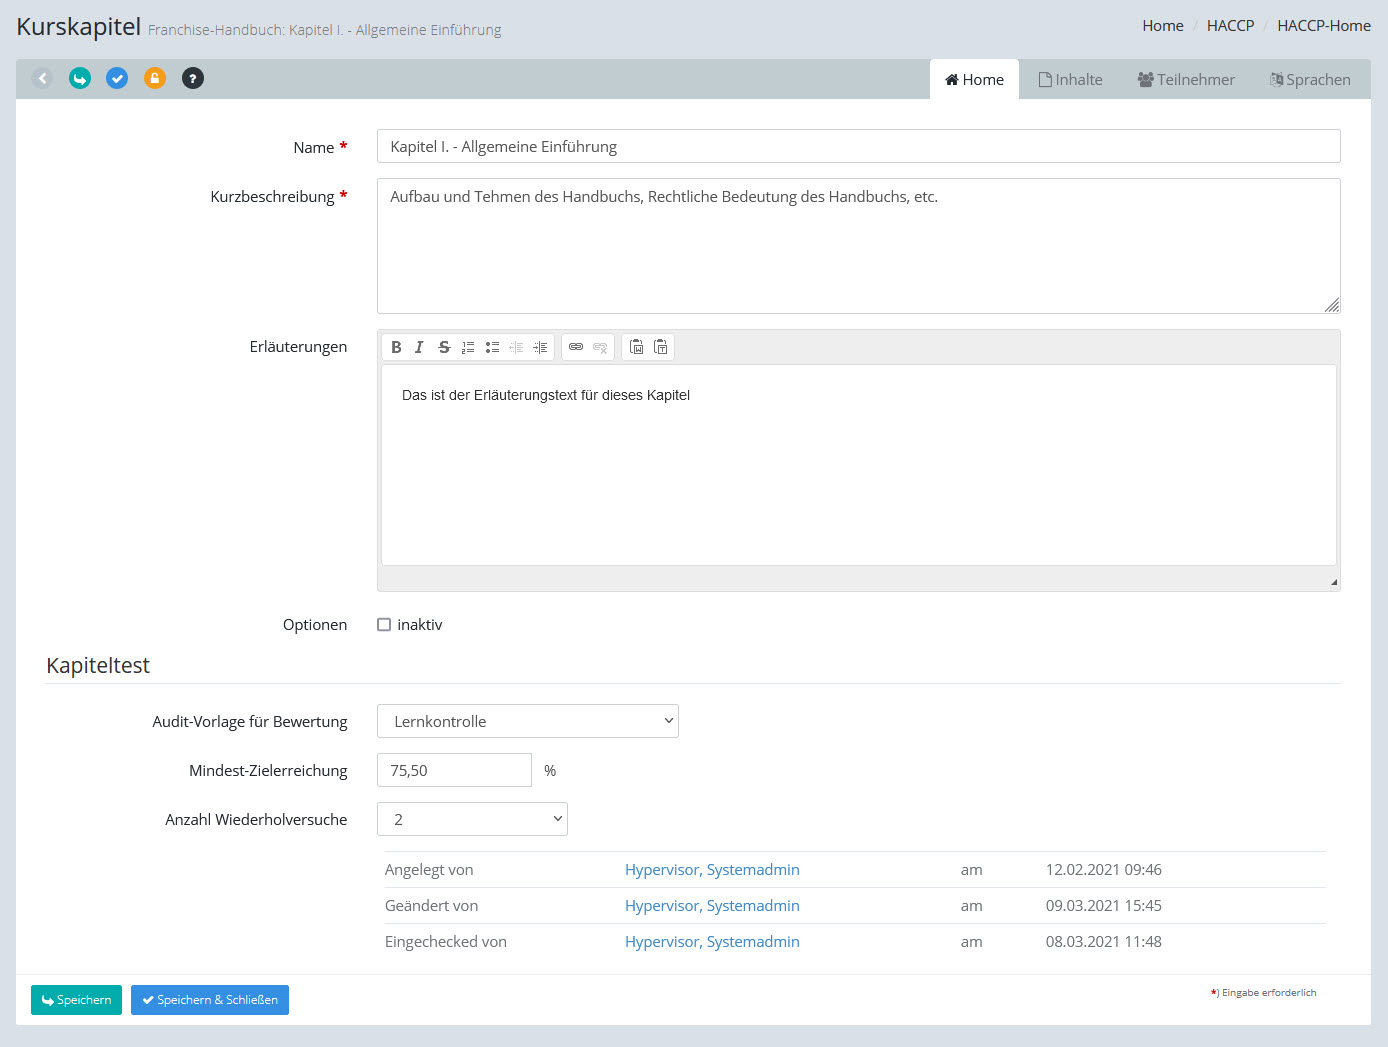The image size is (1388, 1047).
Task: Toggle bold formatting in the editor
Action: tap(396, 347)
